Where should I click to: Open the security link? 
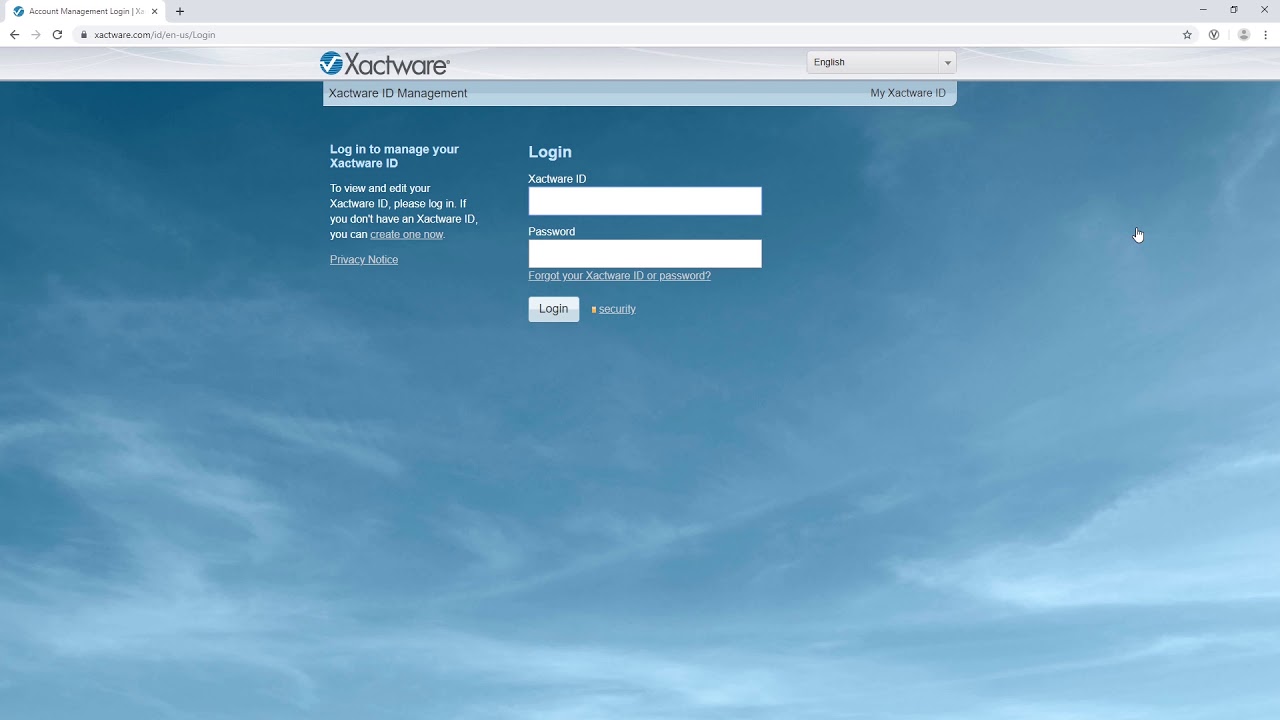pyautogui.click(x=617, y=309)
